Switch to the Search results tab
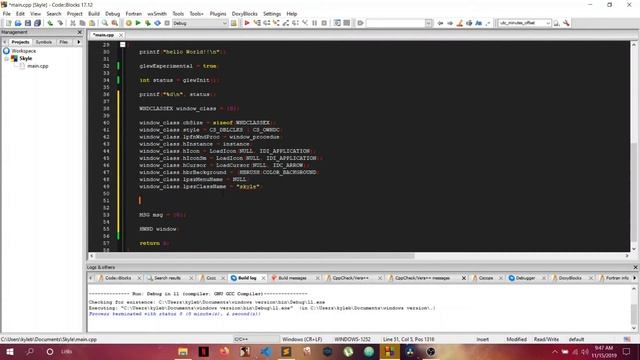Viewport: 640px width, 360px height. click(167, 278)
